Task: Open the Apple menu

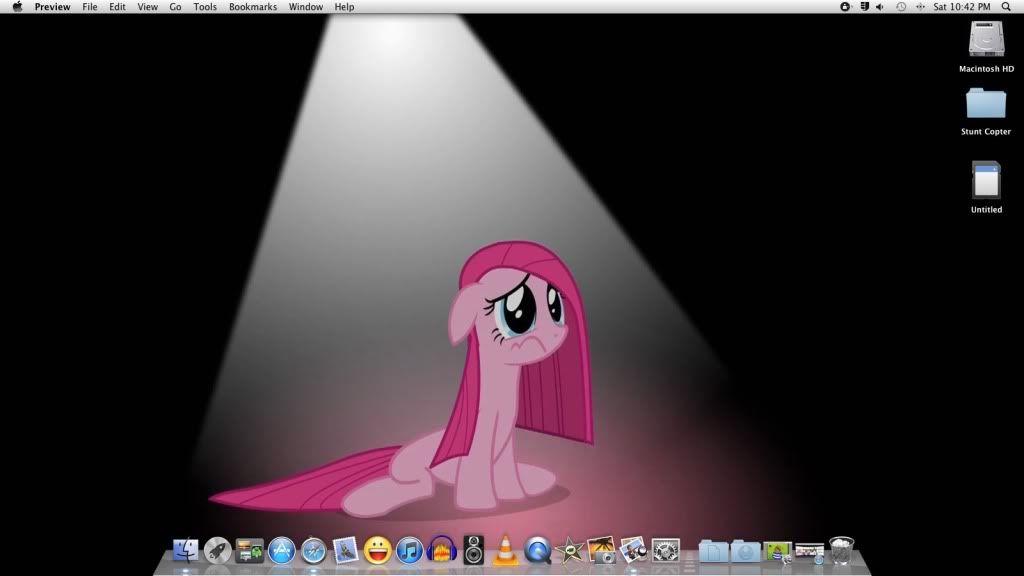Action: 18,7
